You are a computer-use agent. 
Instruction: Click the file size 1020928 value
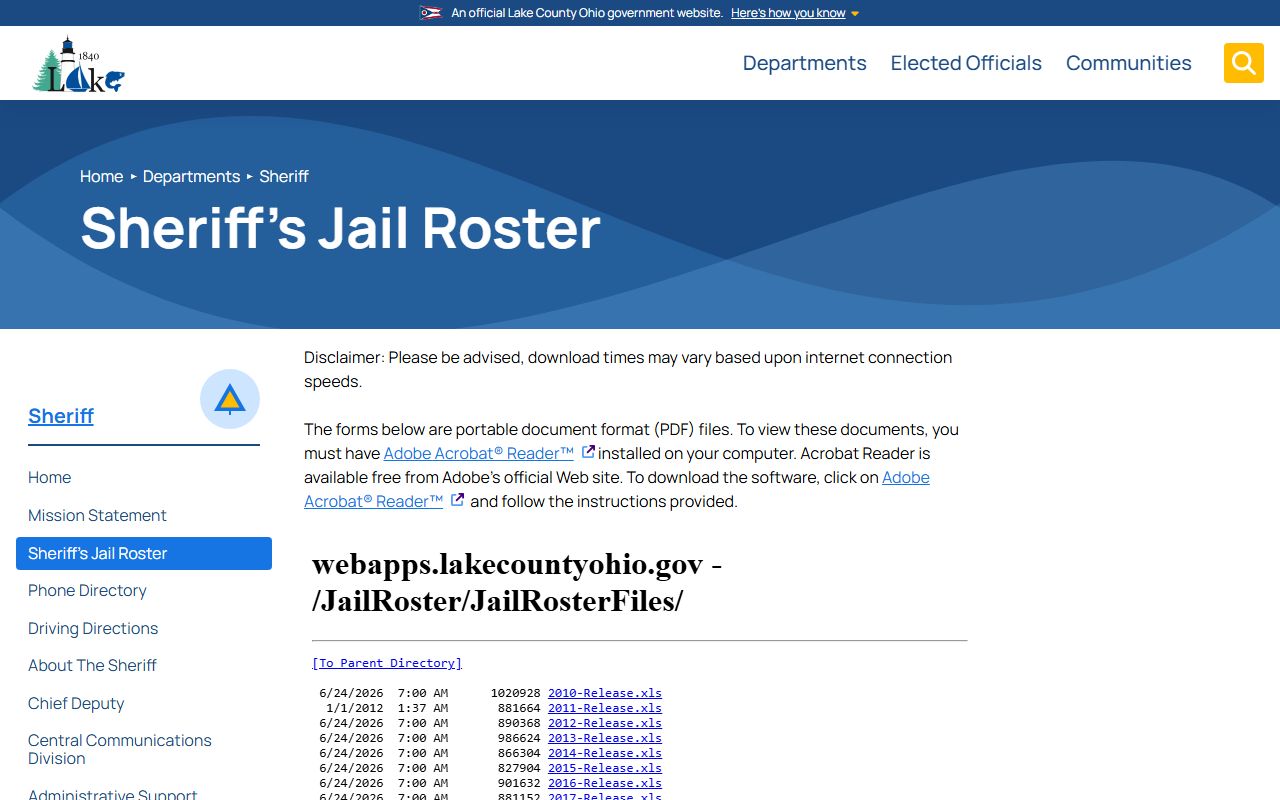[x=516, y=693]
